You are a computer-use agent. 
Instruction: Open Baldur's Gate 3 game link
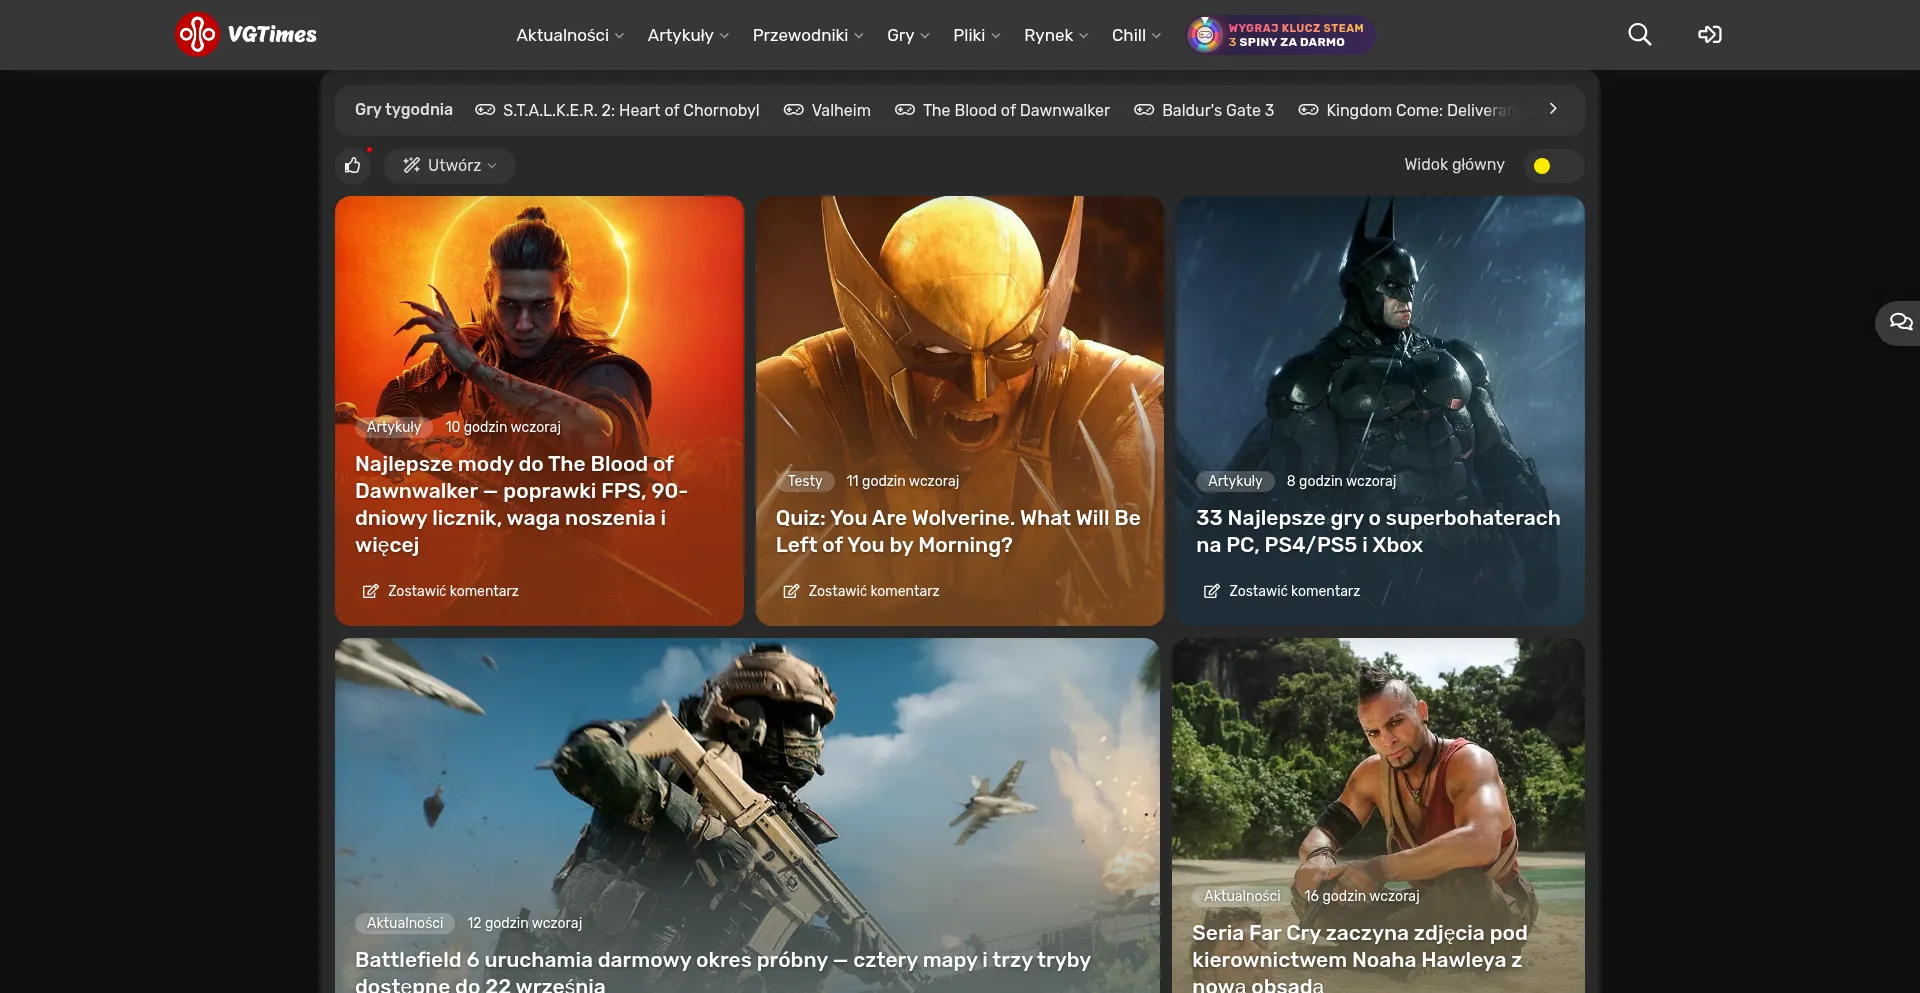pos(1218,110)
